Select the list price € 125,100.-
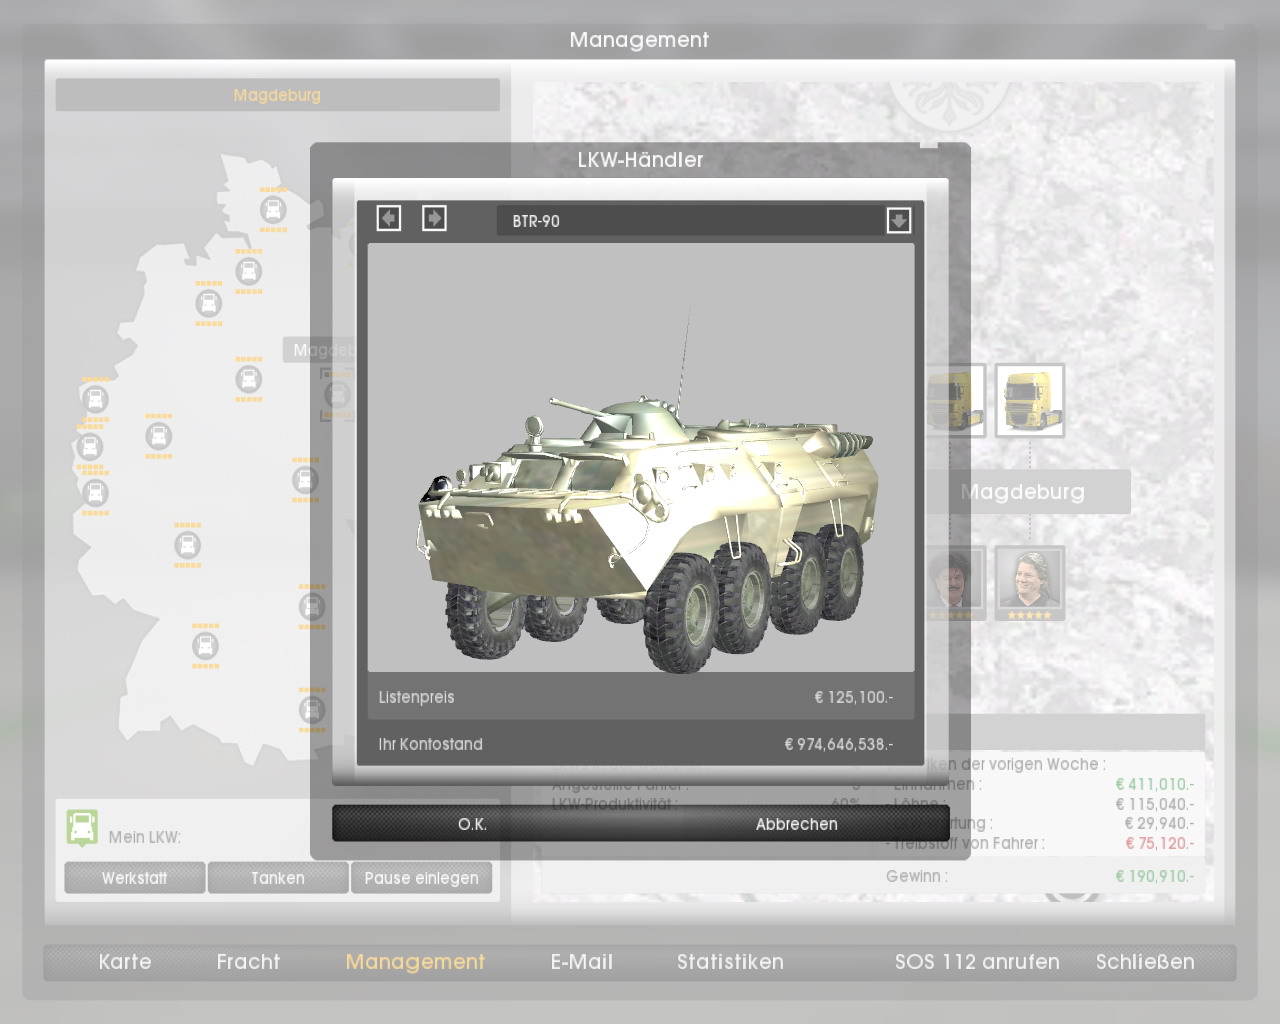Screen dimensions: 1280x1024 853,697
